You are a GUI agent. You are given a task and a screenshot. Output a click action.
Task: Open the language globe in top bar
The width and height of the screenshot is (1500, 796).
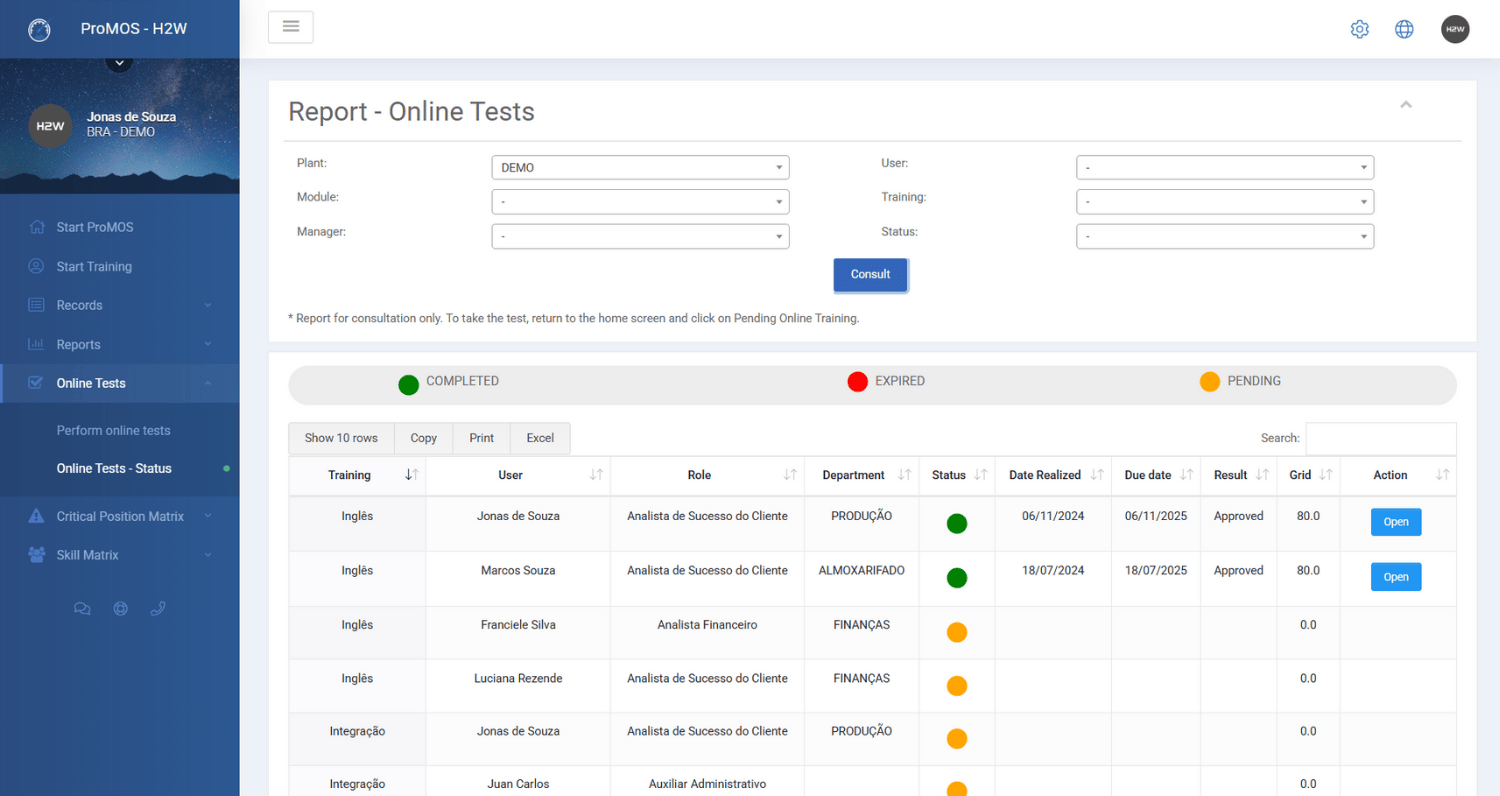tap(1404, 29)
